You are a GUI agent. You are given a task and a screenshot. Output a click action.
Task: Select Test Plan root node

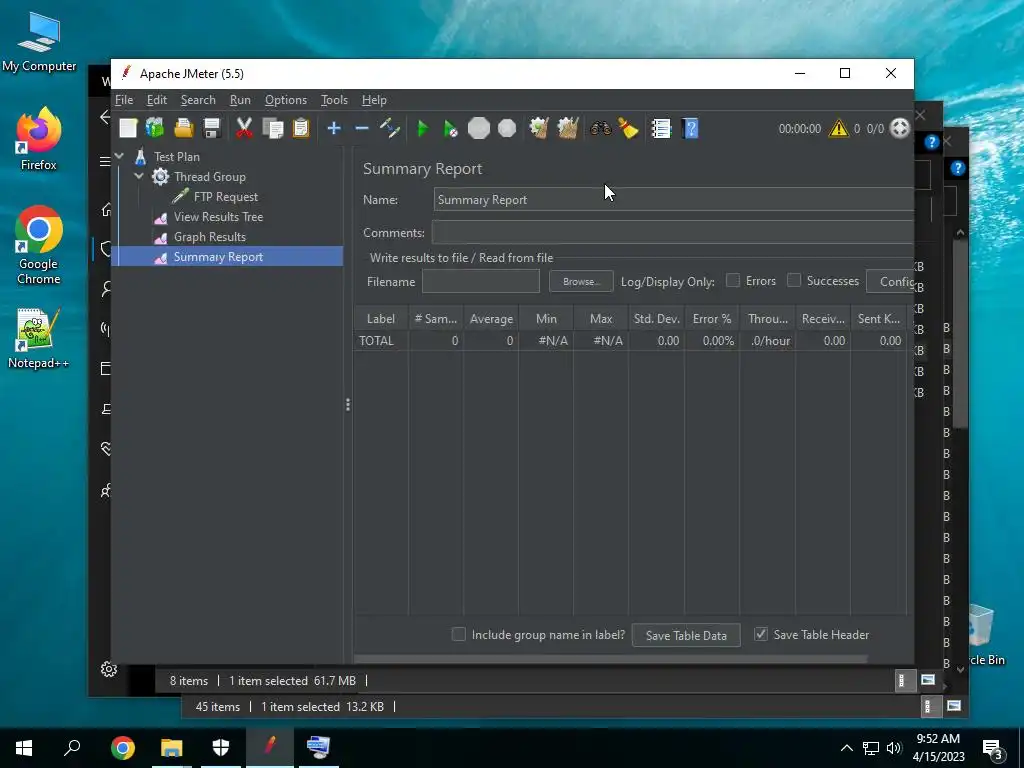[x=177, y=157]
